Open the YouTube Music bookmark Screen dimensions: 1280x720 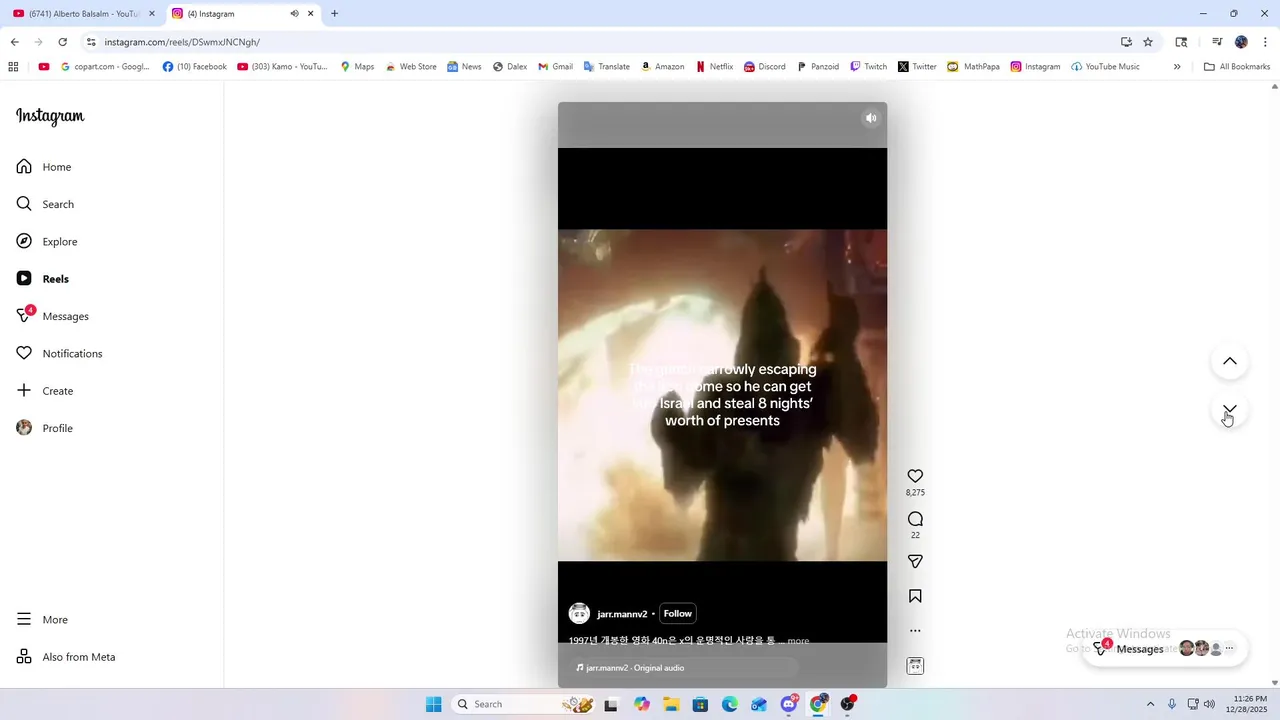(1105, 67)
